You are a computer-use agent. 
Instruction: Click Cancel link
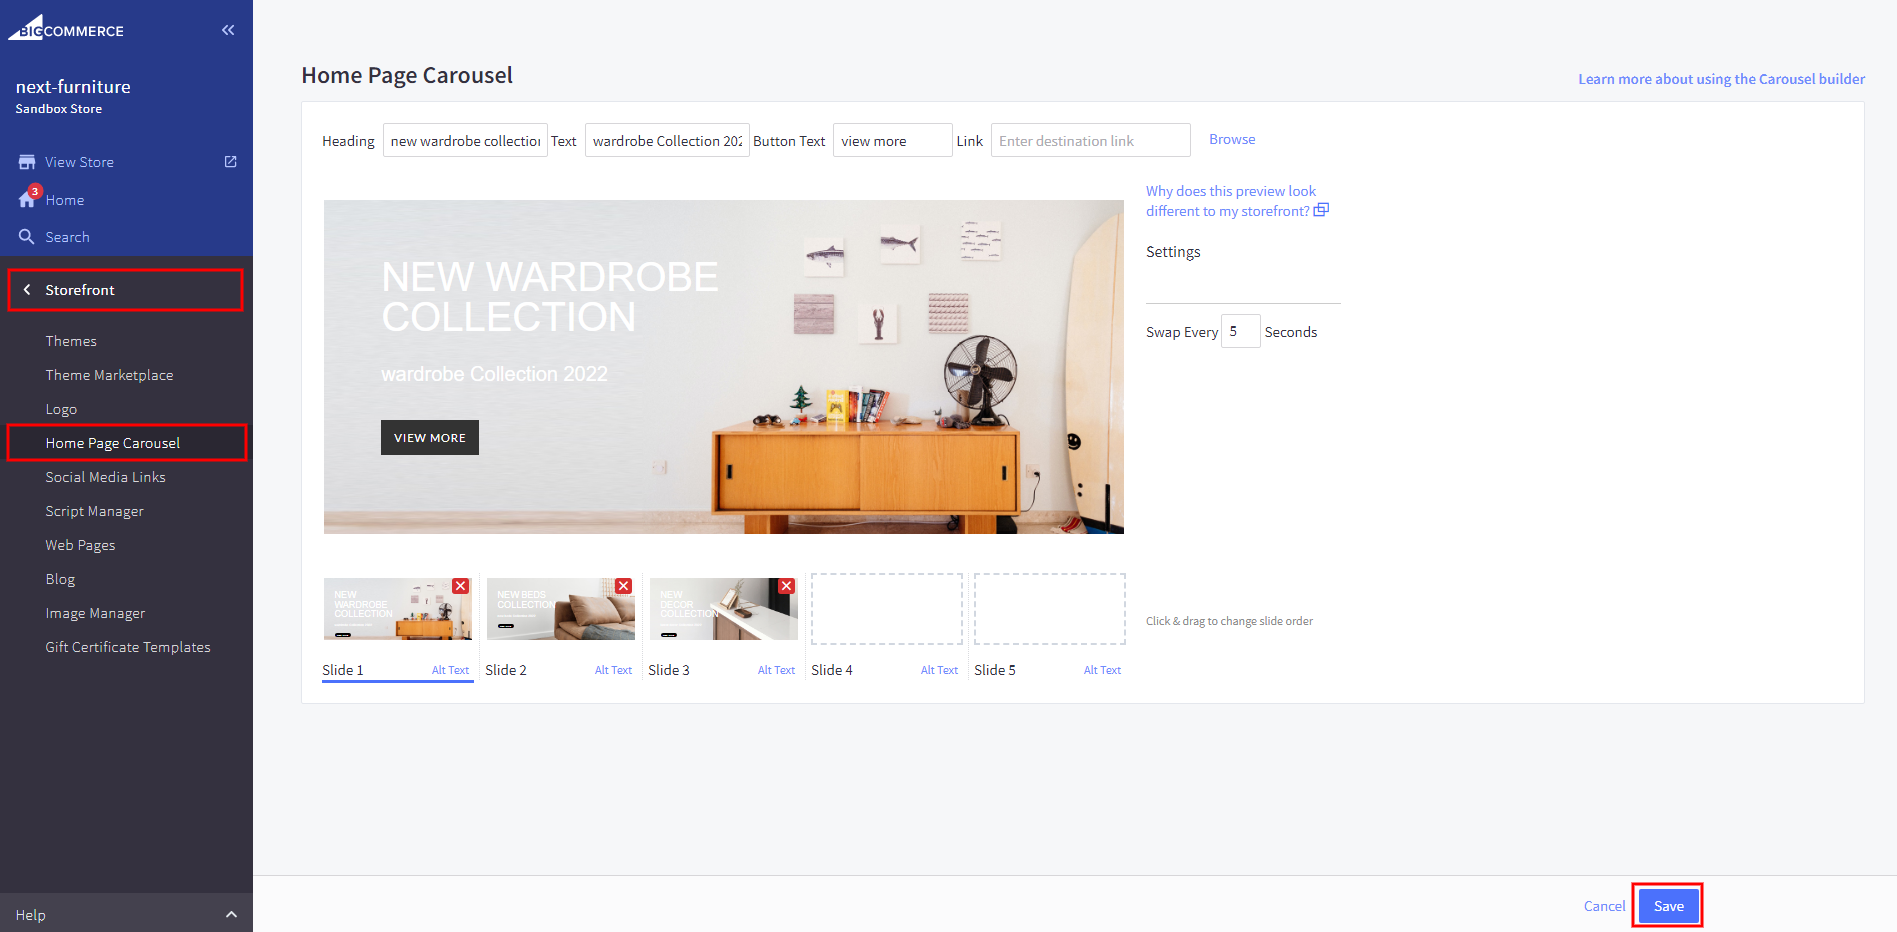tap(1604, 906)
